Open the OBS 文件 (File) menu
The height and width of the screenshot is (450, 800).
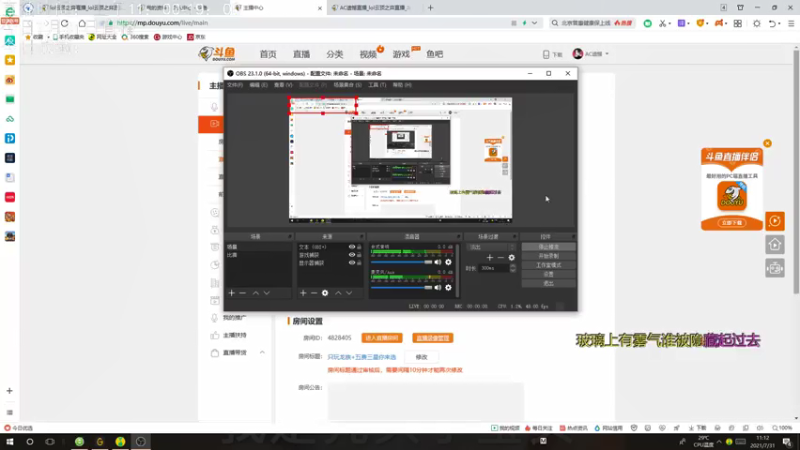click(x=235, y=85)
